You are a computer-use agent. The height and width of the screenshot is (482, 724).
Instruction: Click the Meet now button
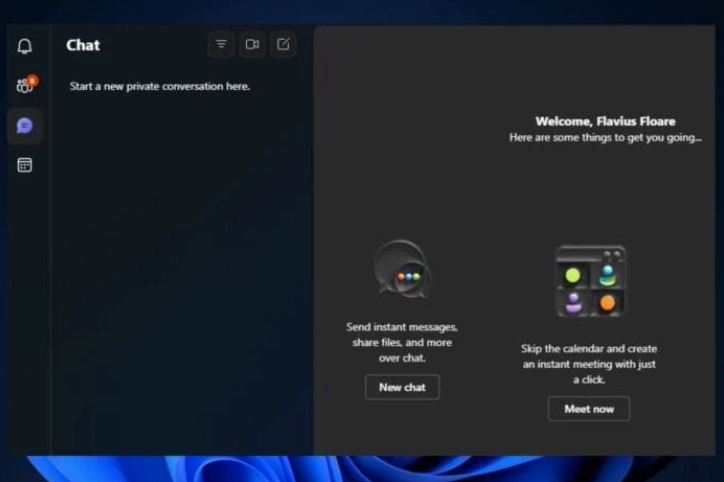click(589, 409)
